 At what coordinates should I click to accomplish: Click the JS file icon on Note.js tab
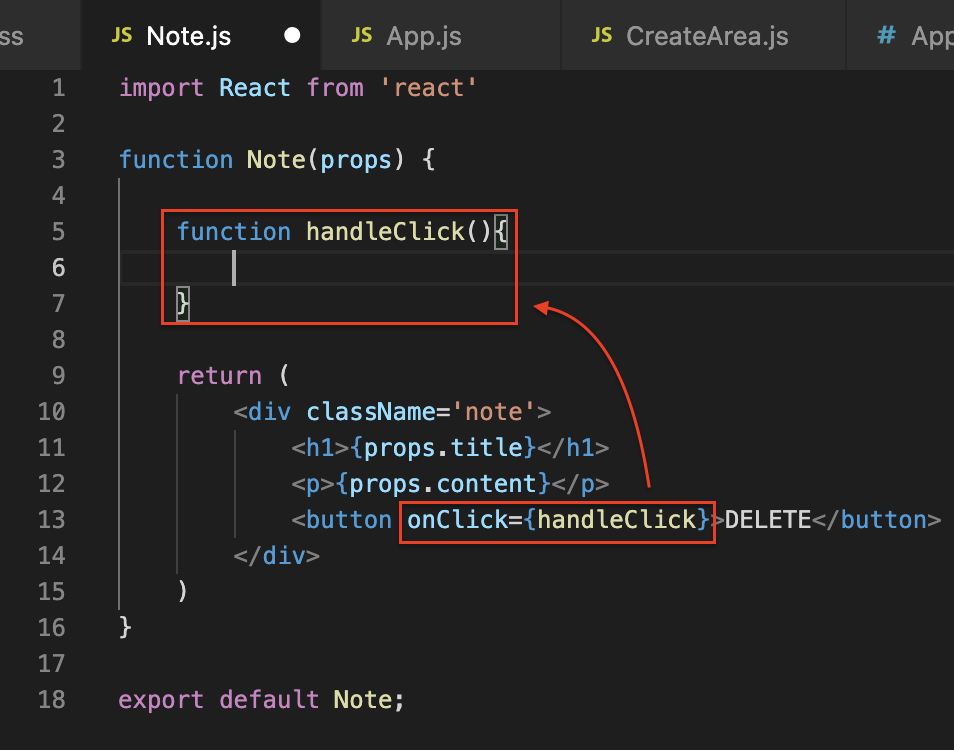[122, 35]
